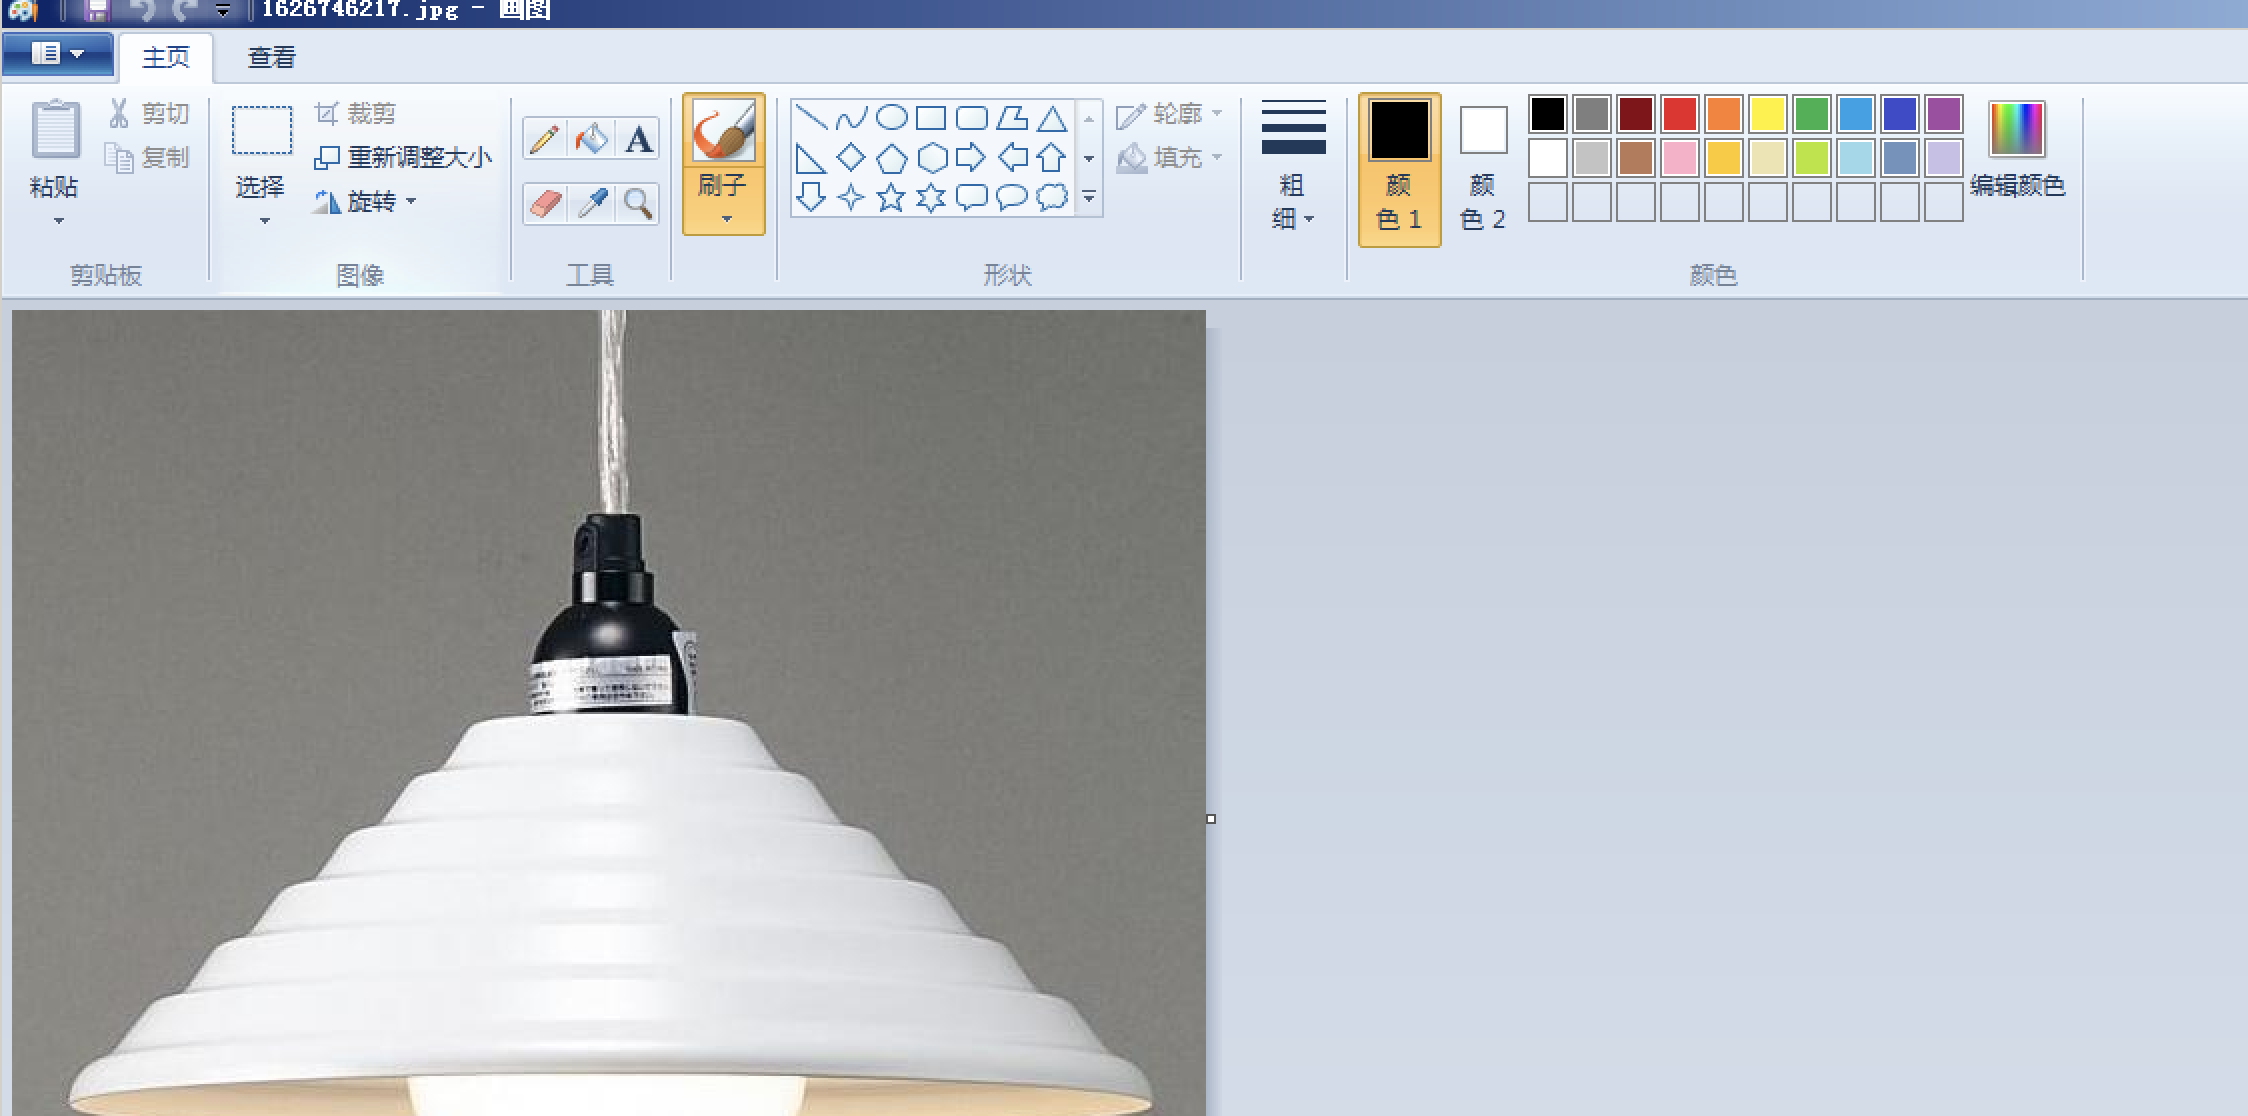Pick the Color picker eyedropper tool

592,204
